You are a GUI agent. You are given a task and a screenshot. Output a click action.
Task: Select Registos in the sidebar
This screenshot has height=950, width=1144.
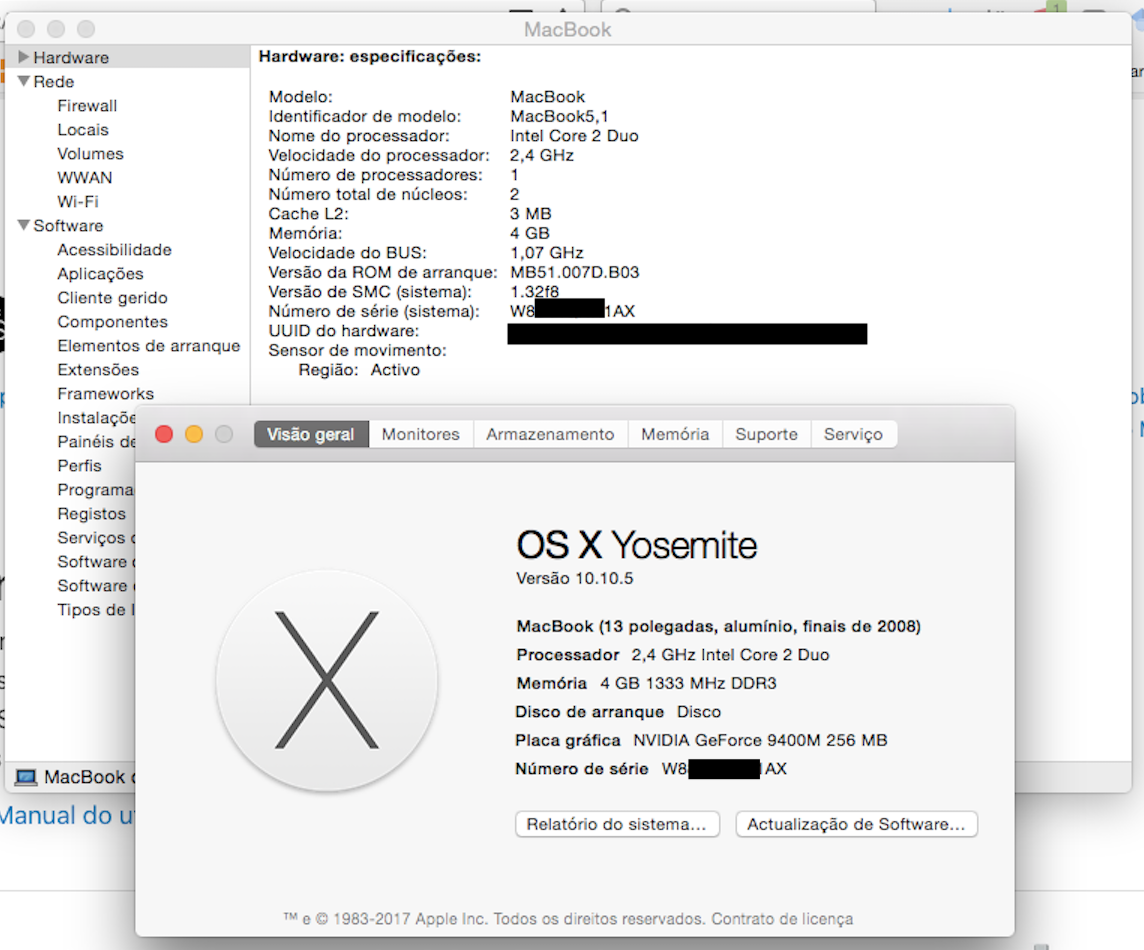tap(92, 514)
